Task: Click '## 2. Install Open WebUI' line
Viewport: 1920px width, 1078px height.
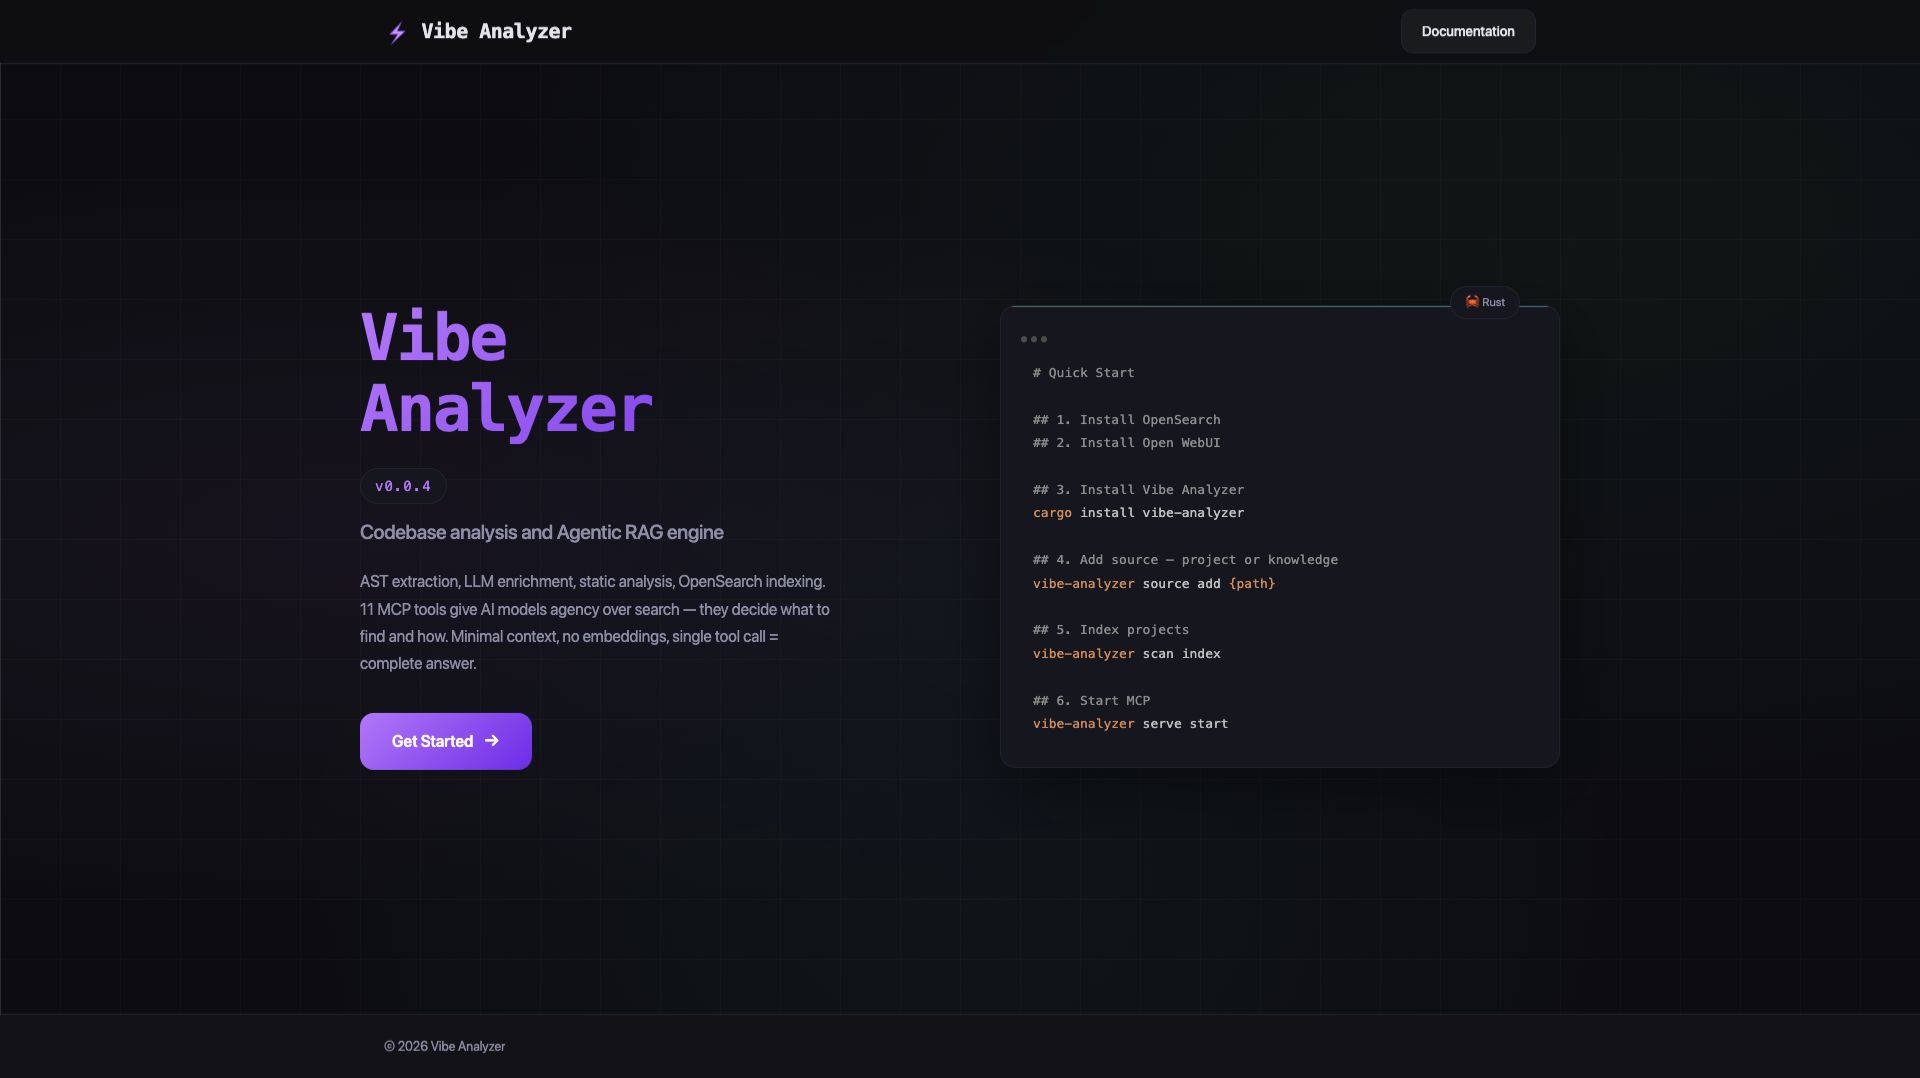Action: 1127,443
